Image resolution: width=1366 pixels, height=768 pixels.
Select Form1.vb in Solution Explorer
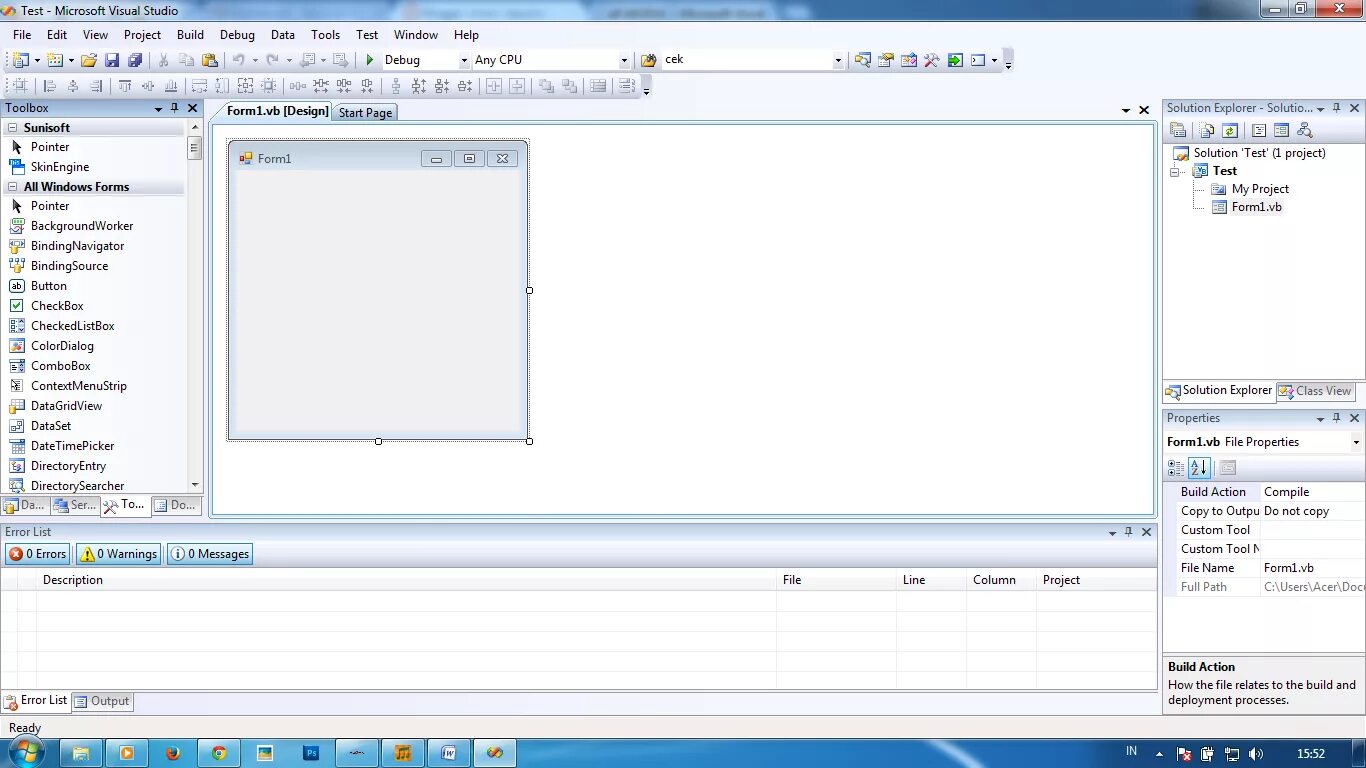pos(1256,207)
